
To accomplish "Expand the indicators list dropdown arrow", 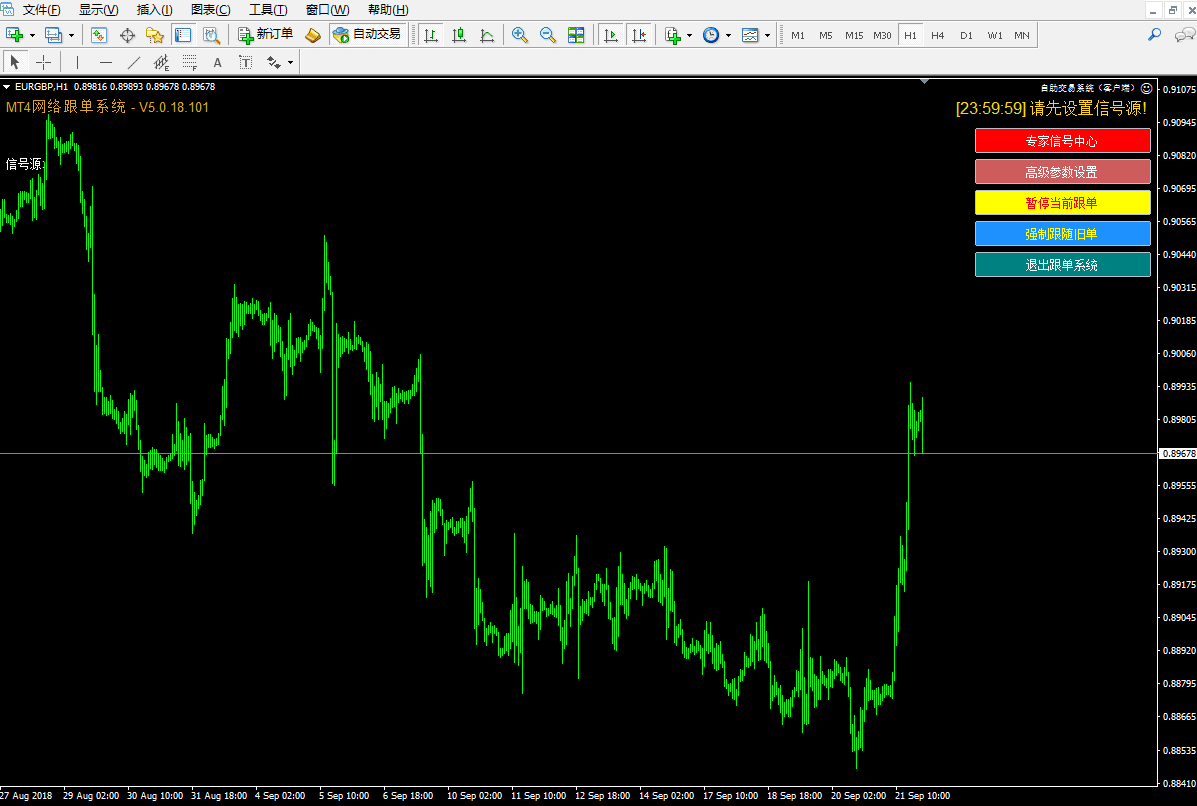I will click(689, 35).
